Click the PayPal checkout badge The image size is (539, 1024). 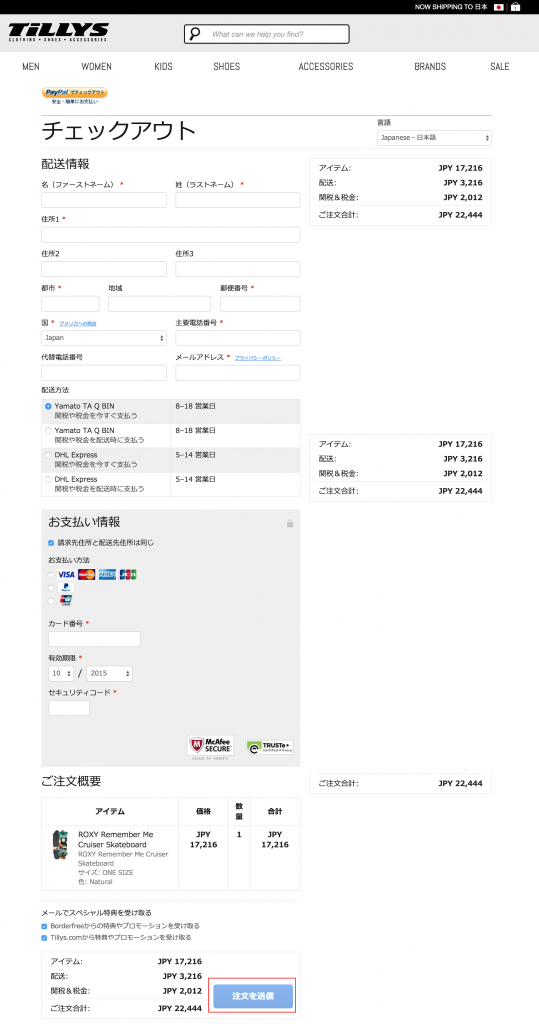point(74,96)
